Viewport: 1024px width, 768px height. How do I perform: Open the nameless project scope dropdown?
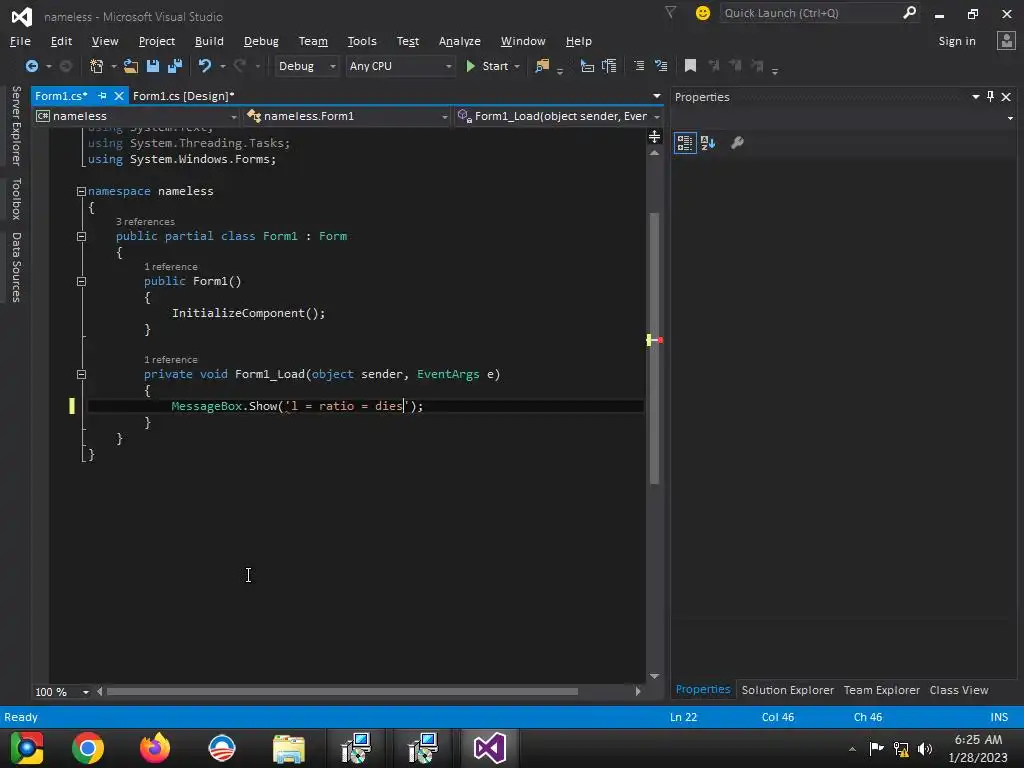pos(136,116)
